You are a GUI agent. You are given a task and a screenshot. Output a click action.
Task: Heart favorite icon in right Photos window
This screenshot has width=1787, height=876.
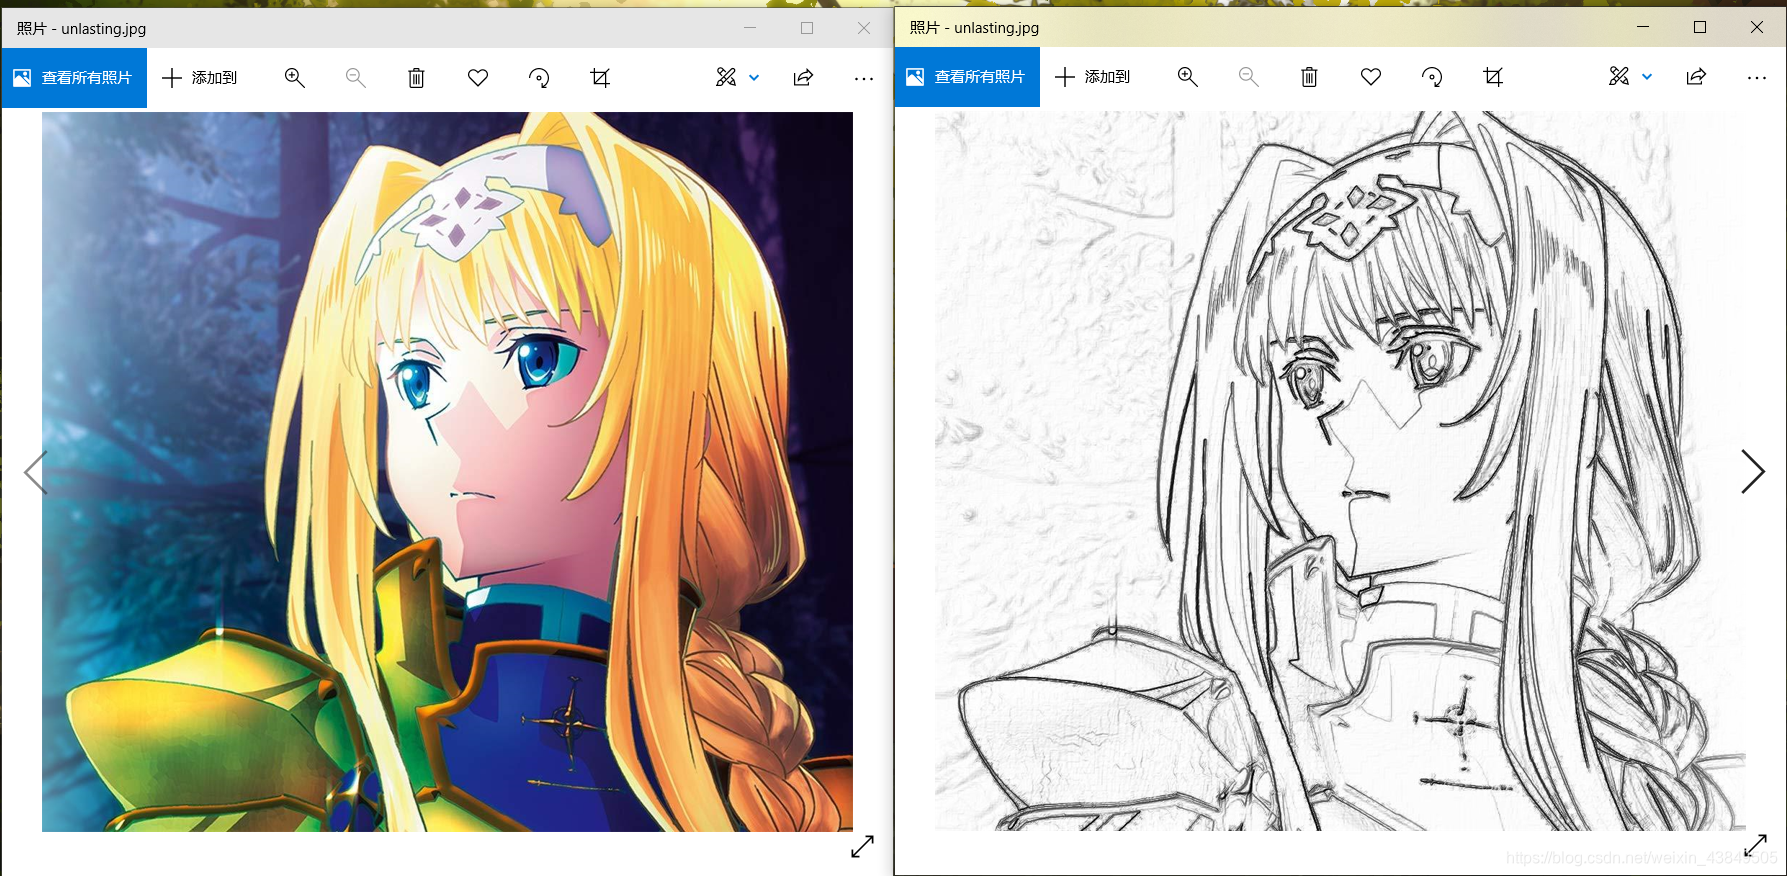[x=1371, y=77]
